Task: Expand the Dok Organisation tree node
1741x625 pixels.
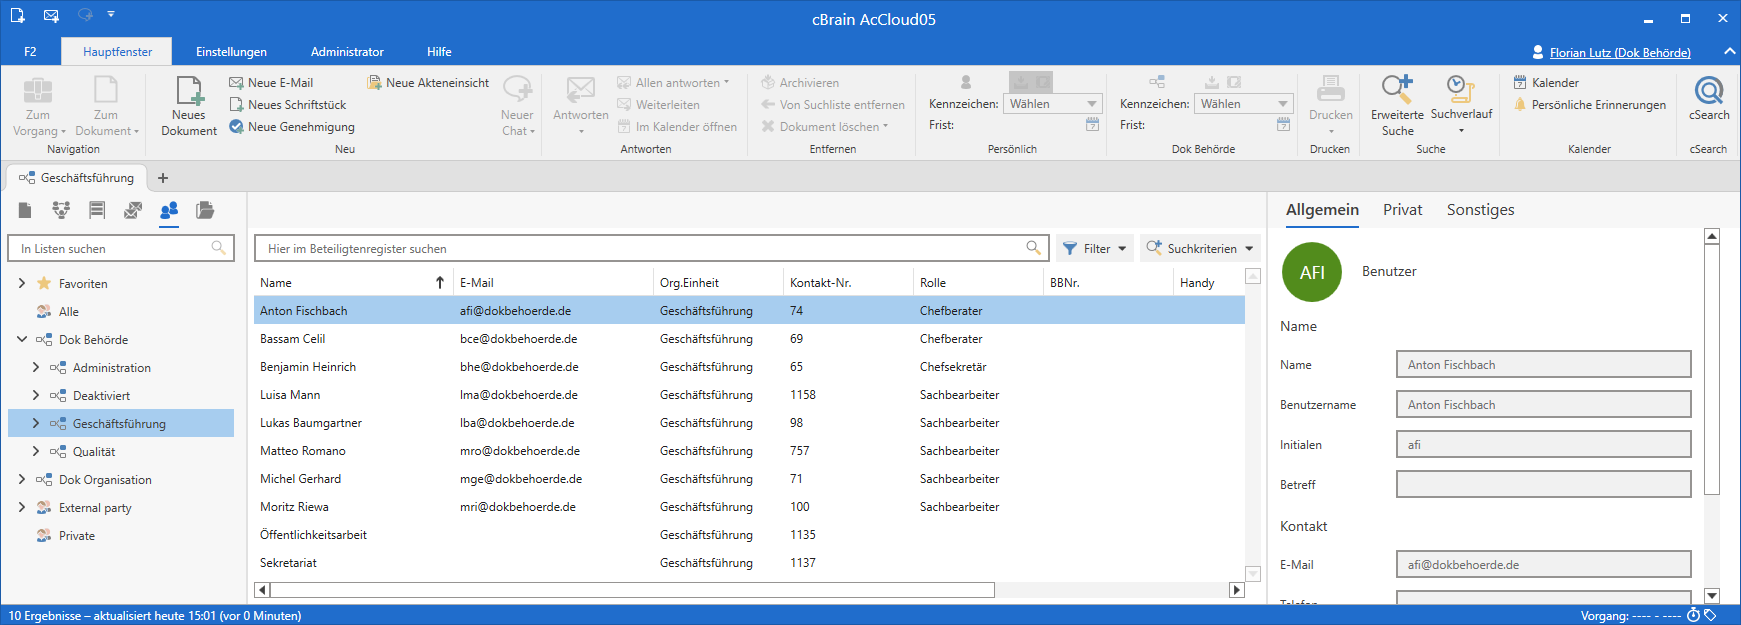Action: pyautogui.click(x=22, y=480)
